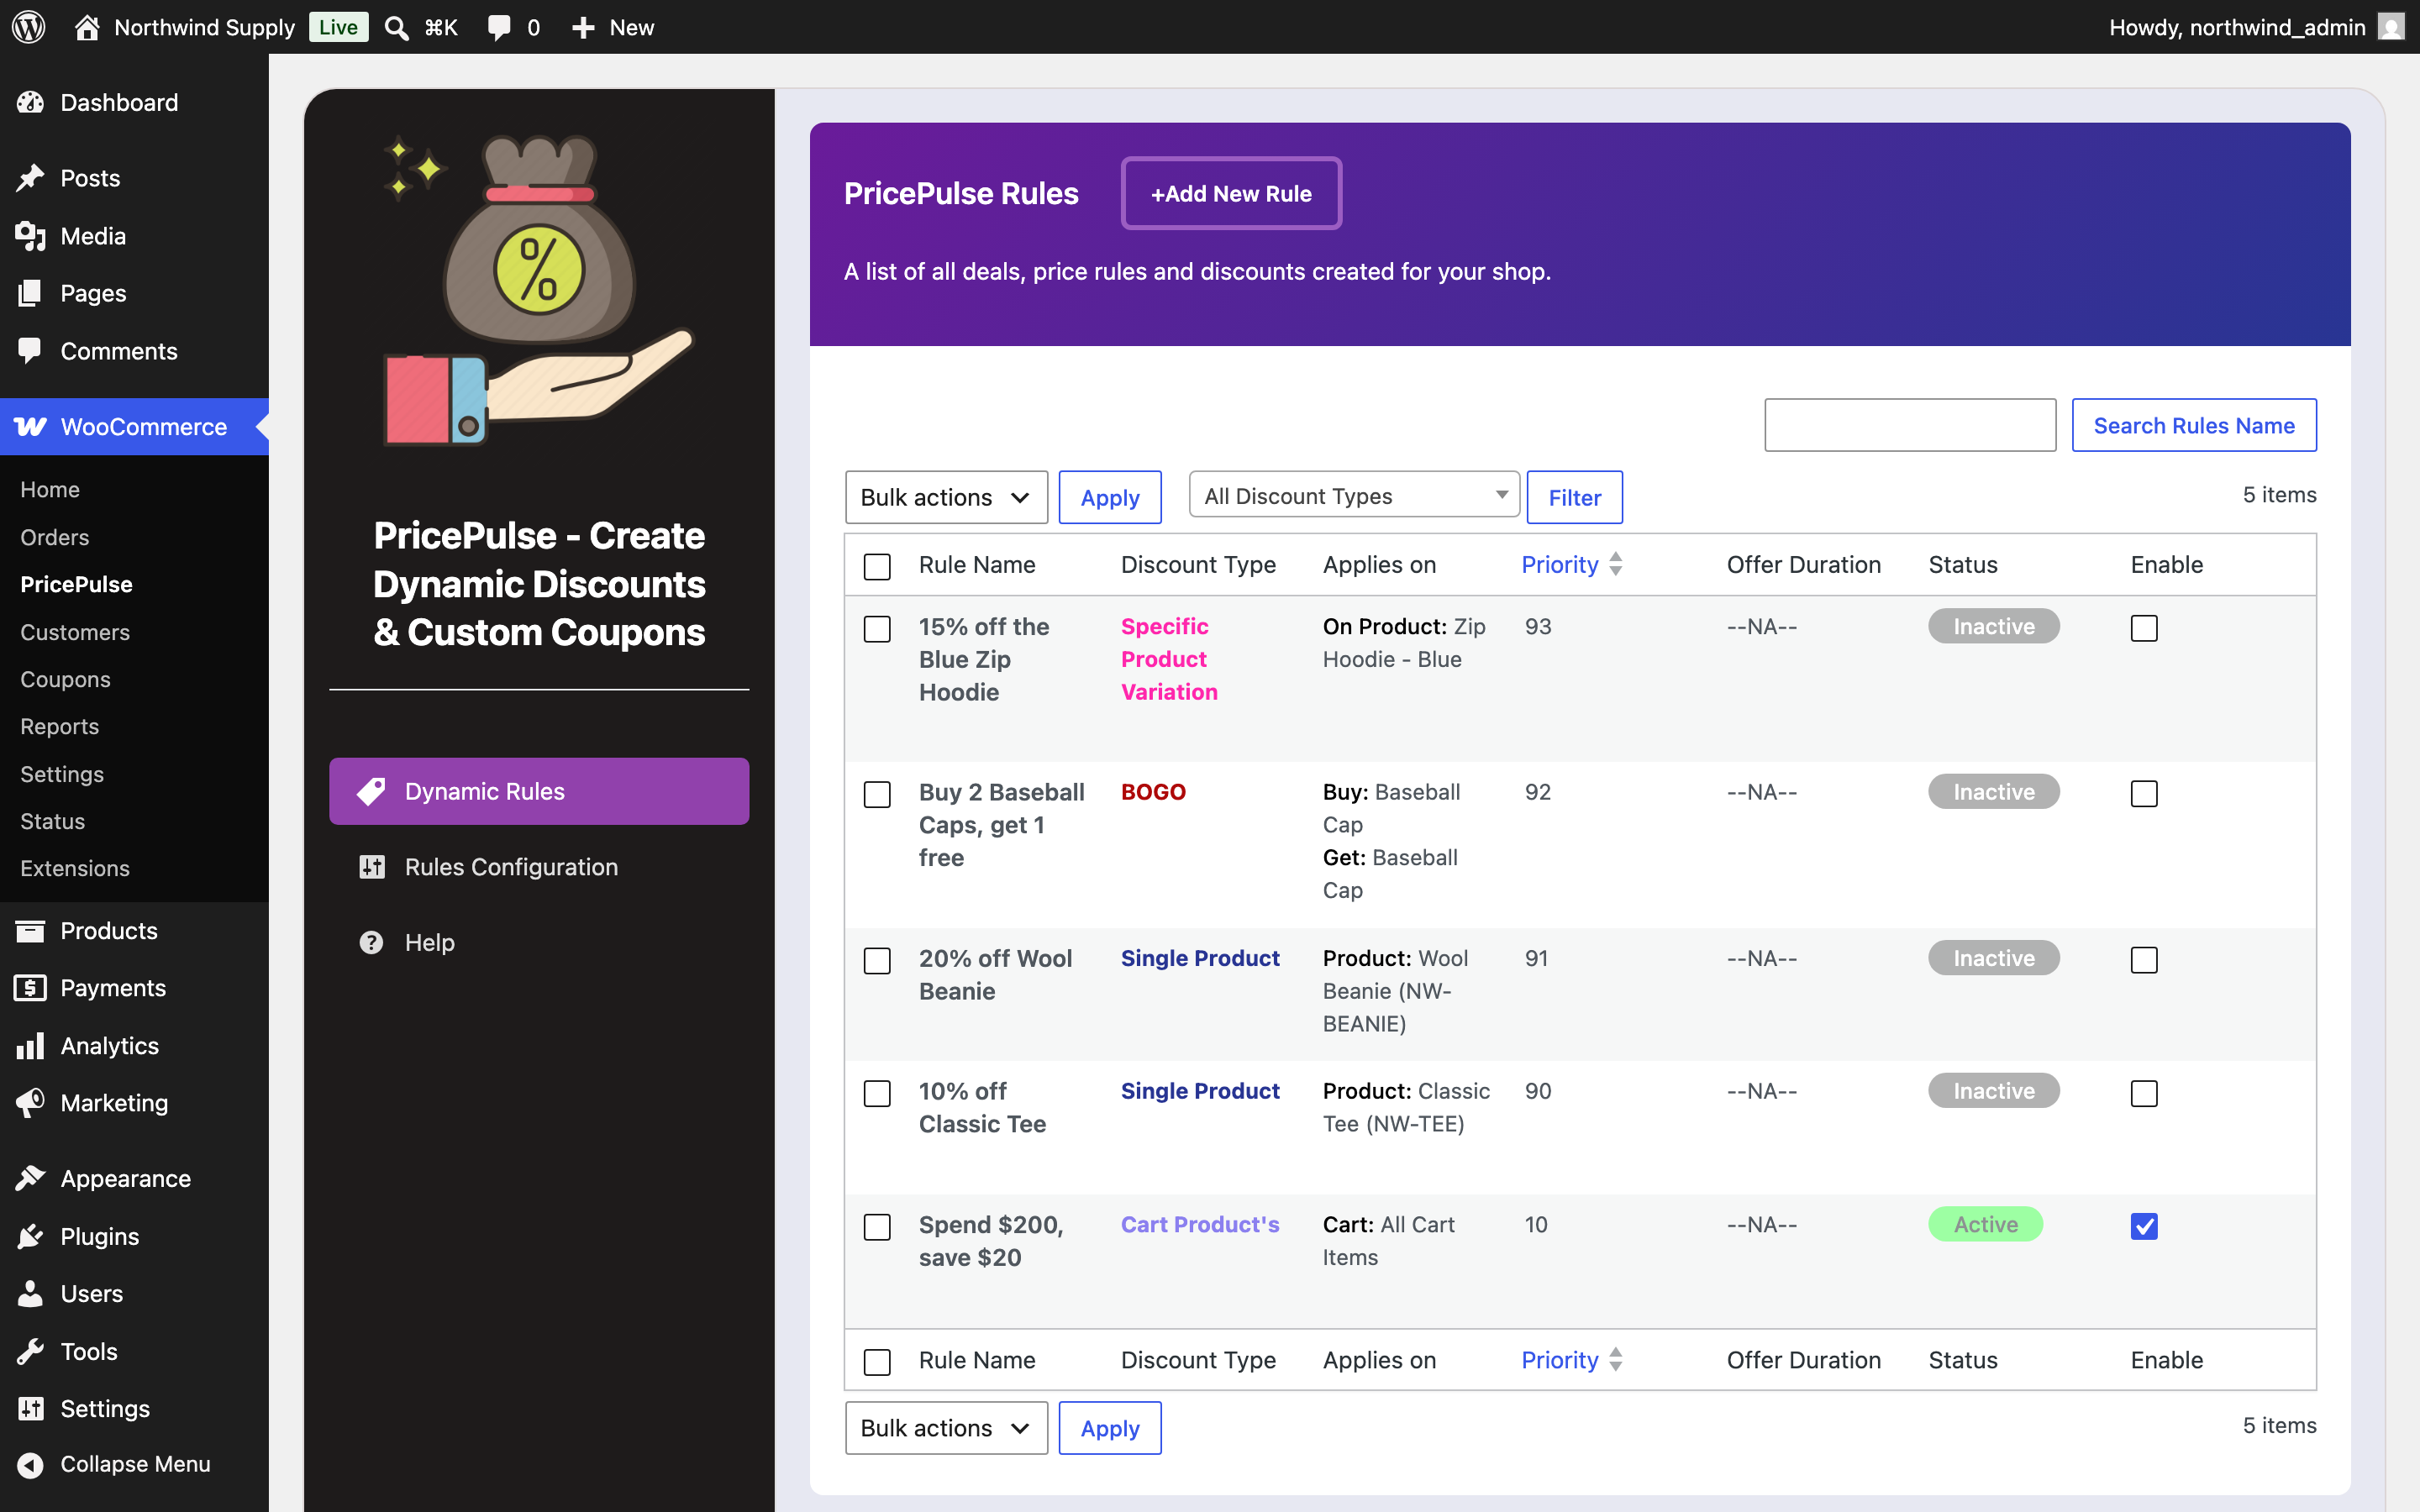The height and width of the screenshot is (1512, 2420).
Task: Disable the Spend $200, save $20 rule
Action: click(x=2144, y=1226)
